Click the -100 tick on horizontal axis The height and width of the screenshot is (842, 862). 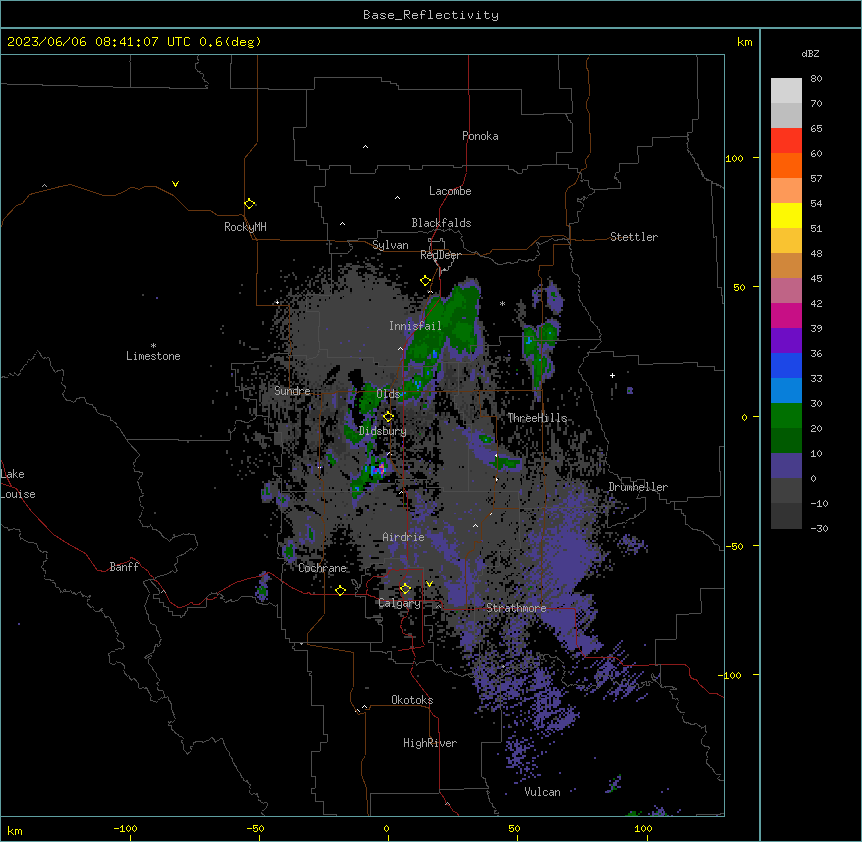click(x=125, y=828)
